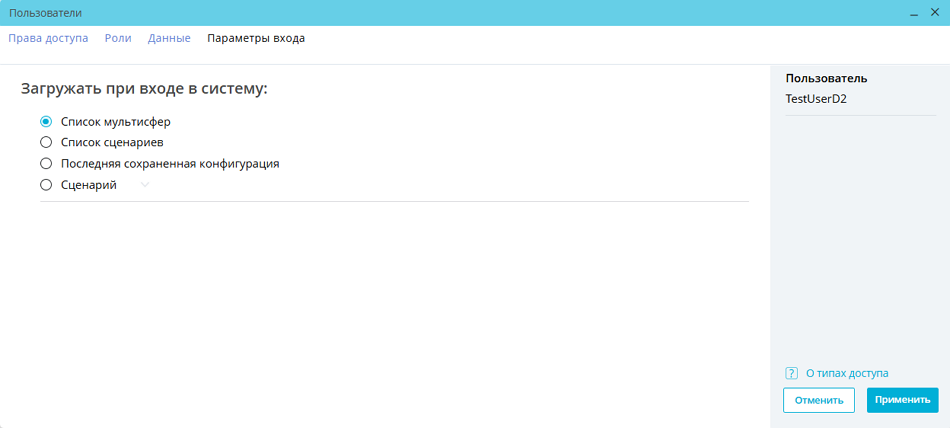Switch to the Роли tab

118,38
